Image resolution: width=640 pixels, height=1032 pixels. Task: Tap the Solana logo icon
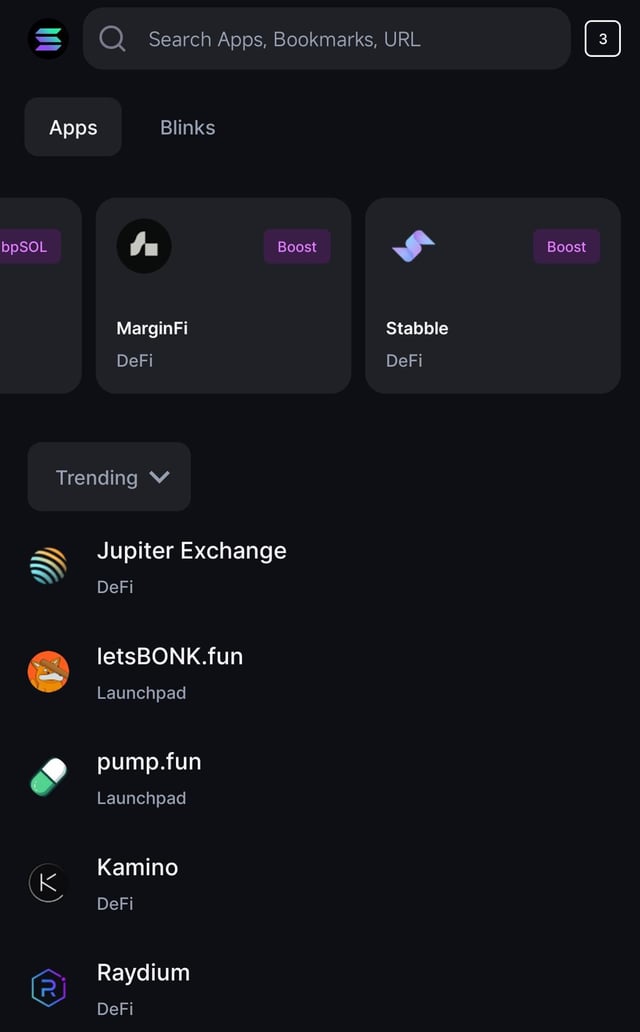tap(48, 39)
